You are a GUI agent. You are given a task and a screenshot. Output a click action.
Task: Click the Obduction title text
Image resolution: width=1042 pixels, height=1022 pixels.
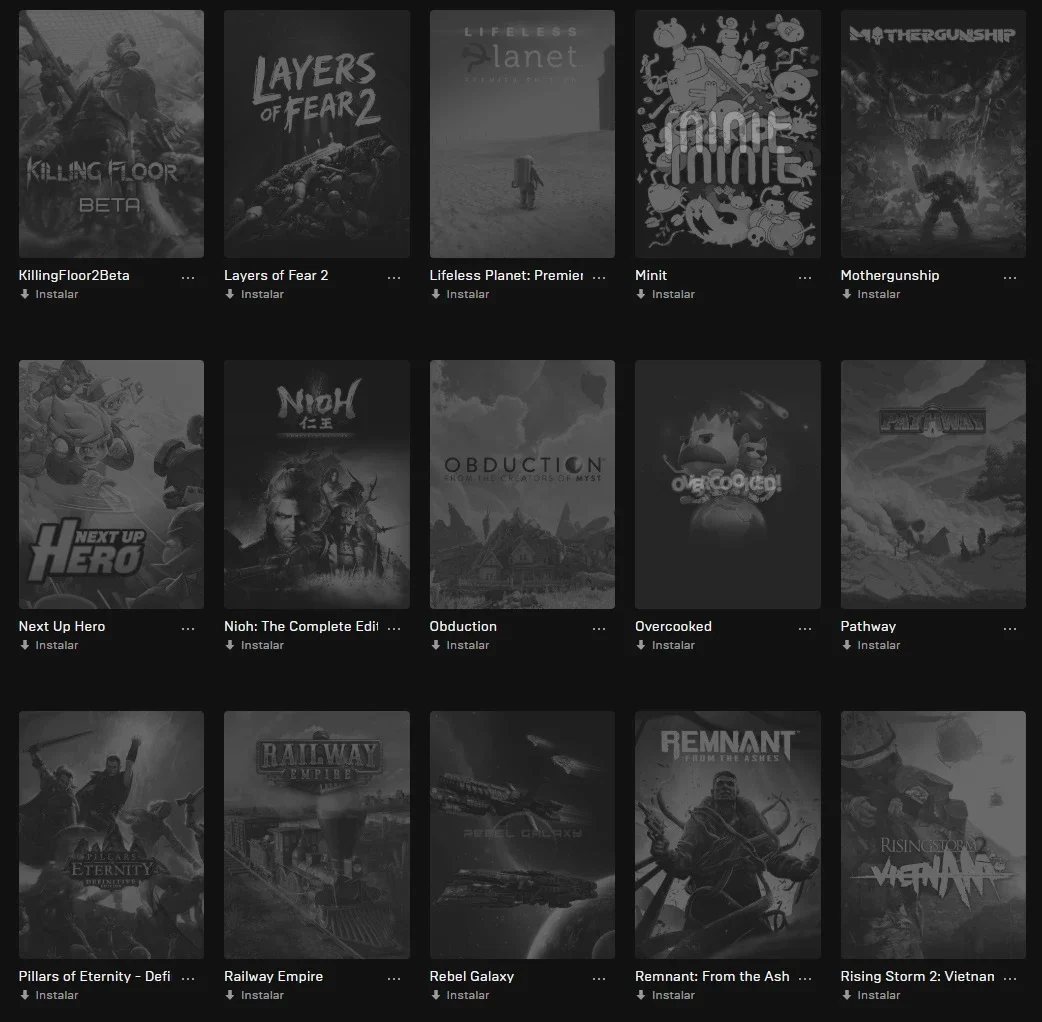(463, 626)
